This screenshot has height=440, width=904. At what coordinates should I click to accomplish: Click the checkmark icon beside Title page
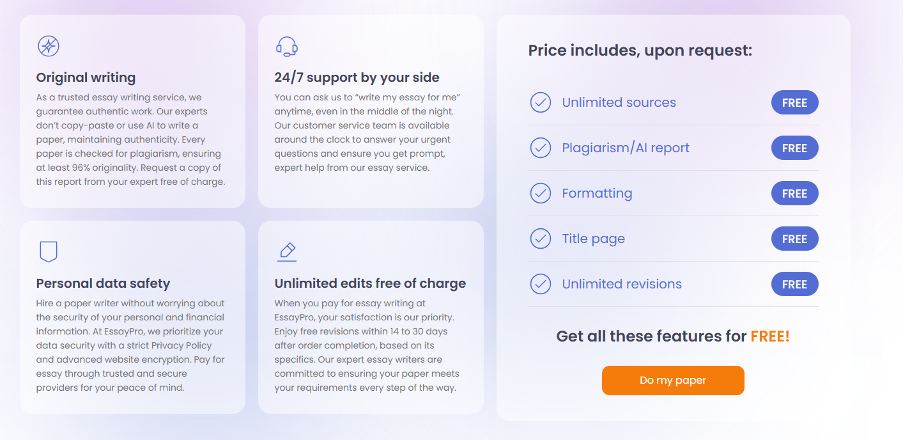click(x=540, y=239)
